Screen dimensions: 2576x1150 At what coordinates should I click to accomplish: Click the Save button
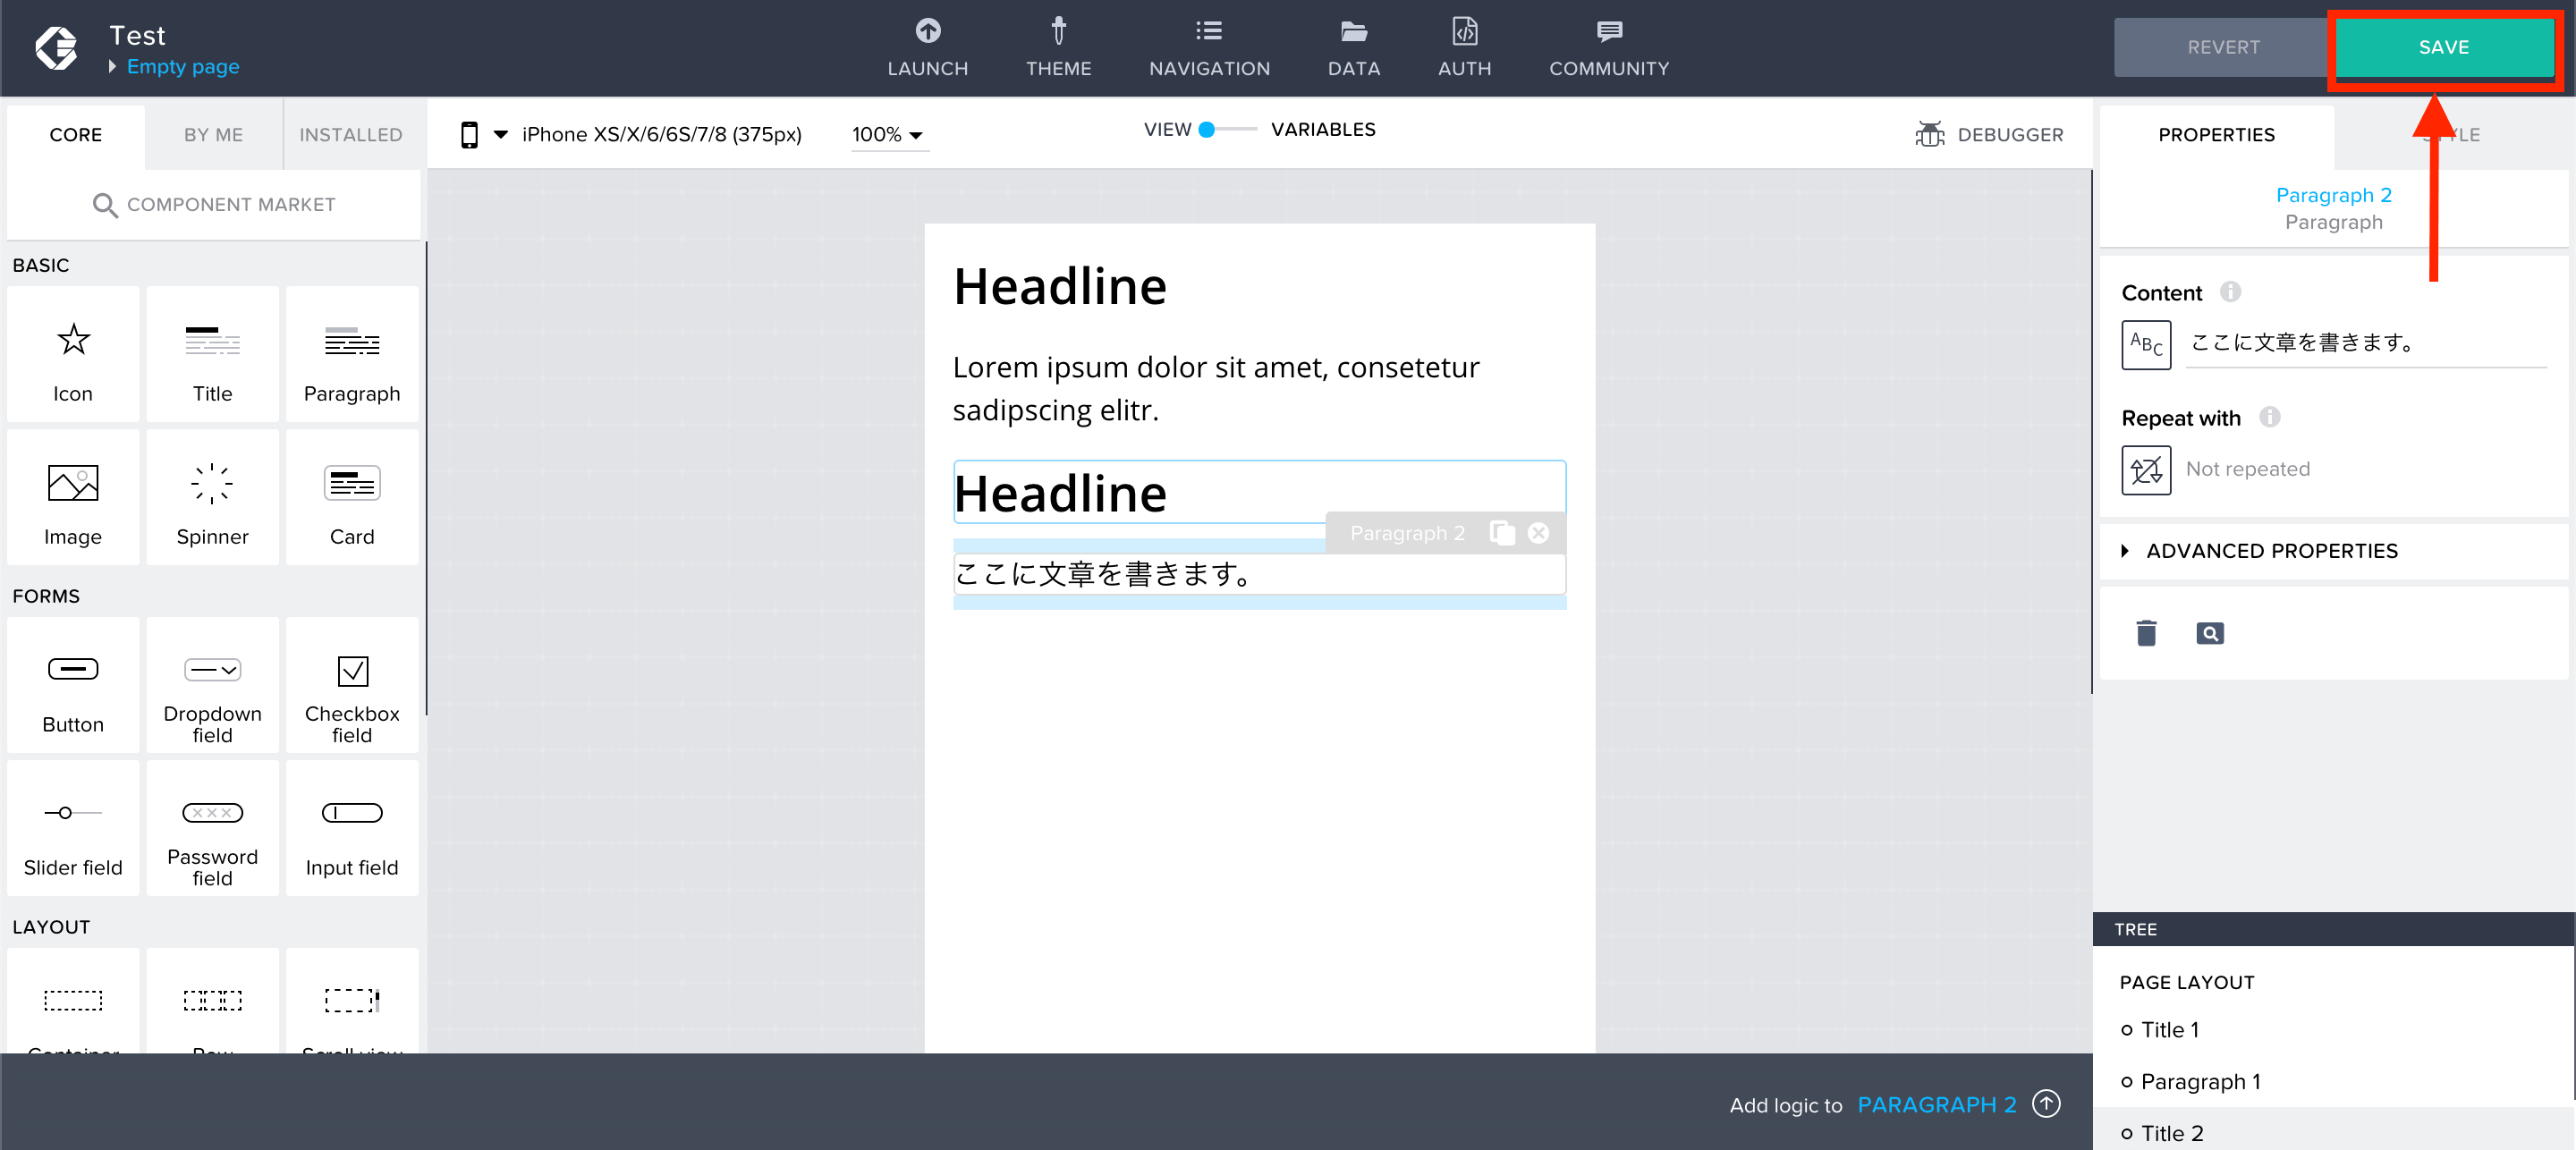tap(2444, 47)
